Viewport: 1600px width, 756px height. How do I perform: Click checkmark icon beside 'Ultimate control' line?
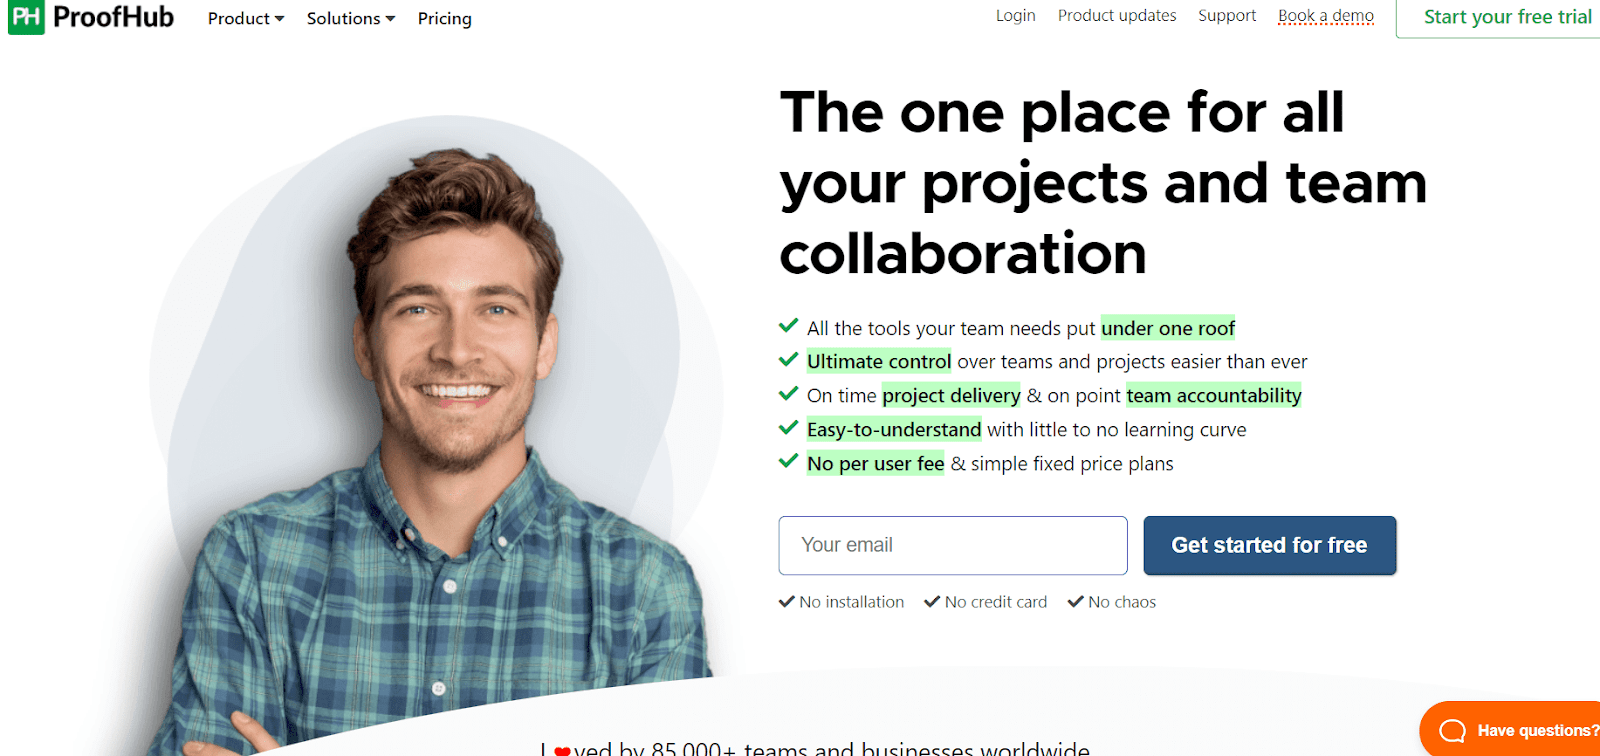[788, 360]
